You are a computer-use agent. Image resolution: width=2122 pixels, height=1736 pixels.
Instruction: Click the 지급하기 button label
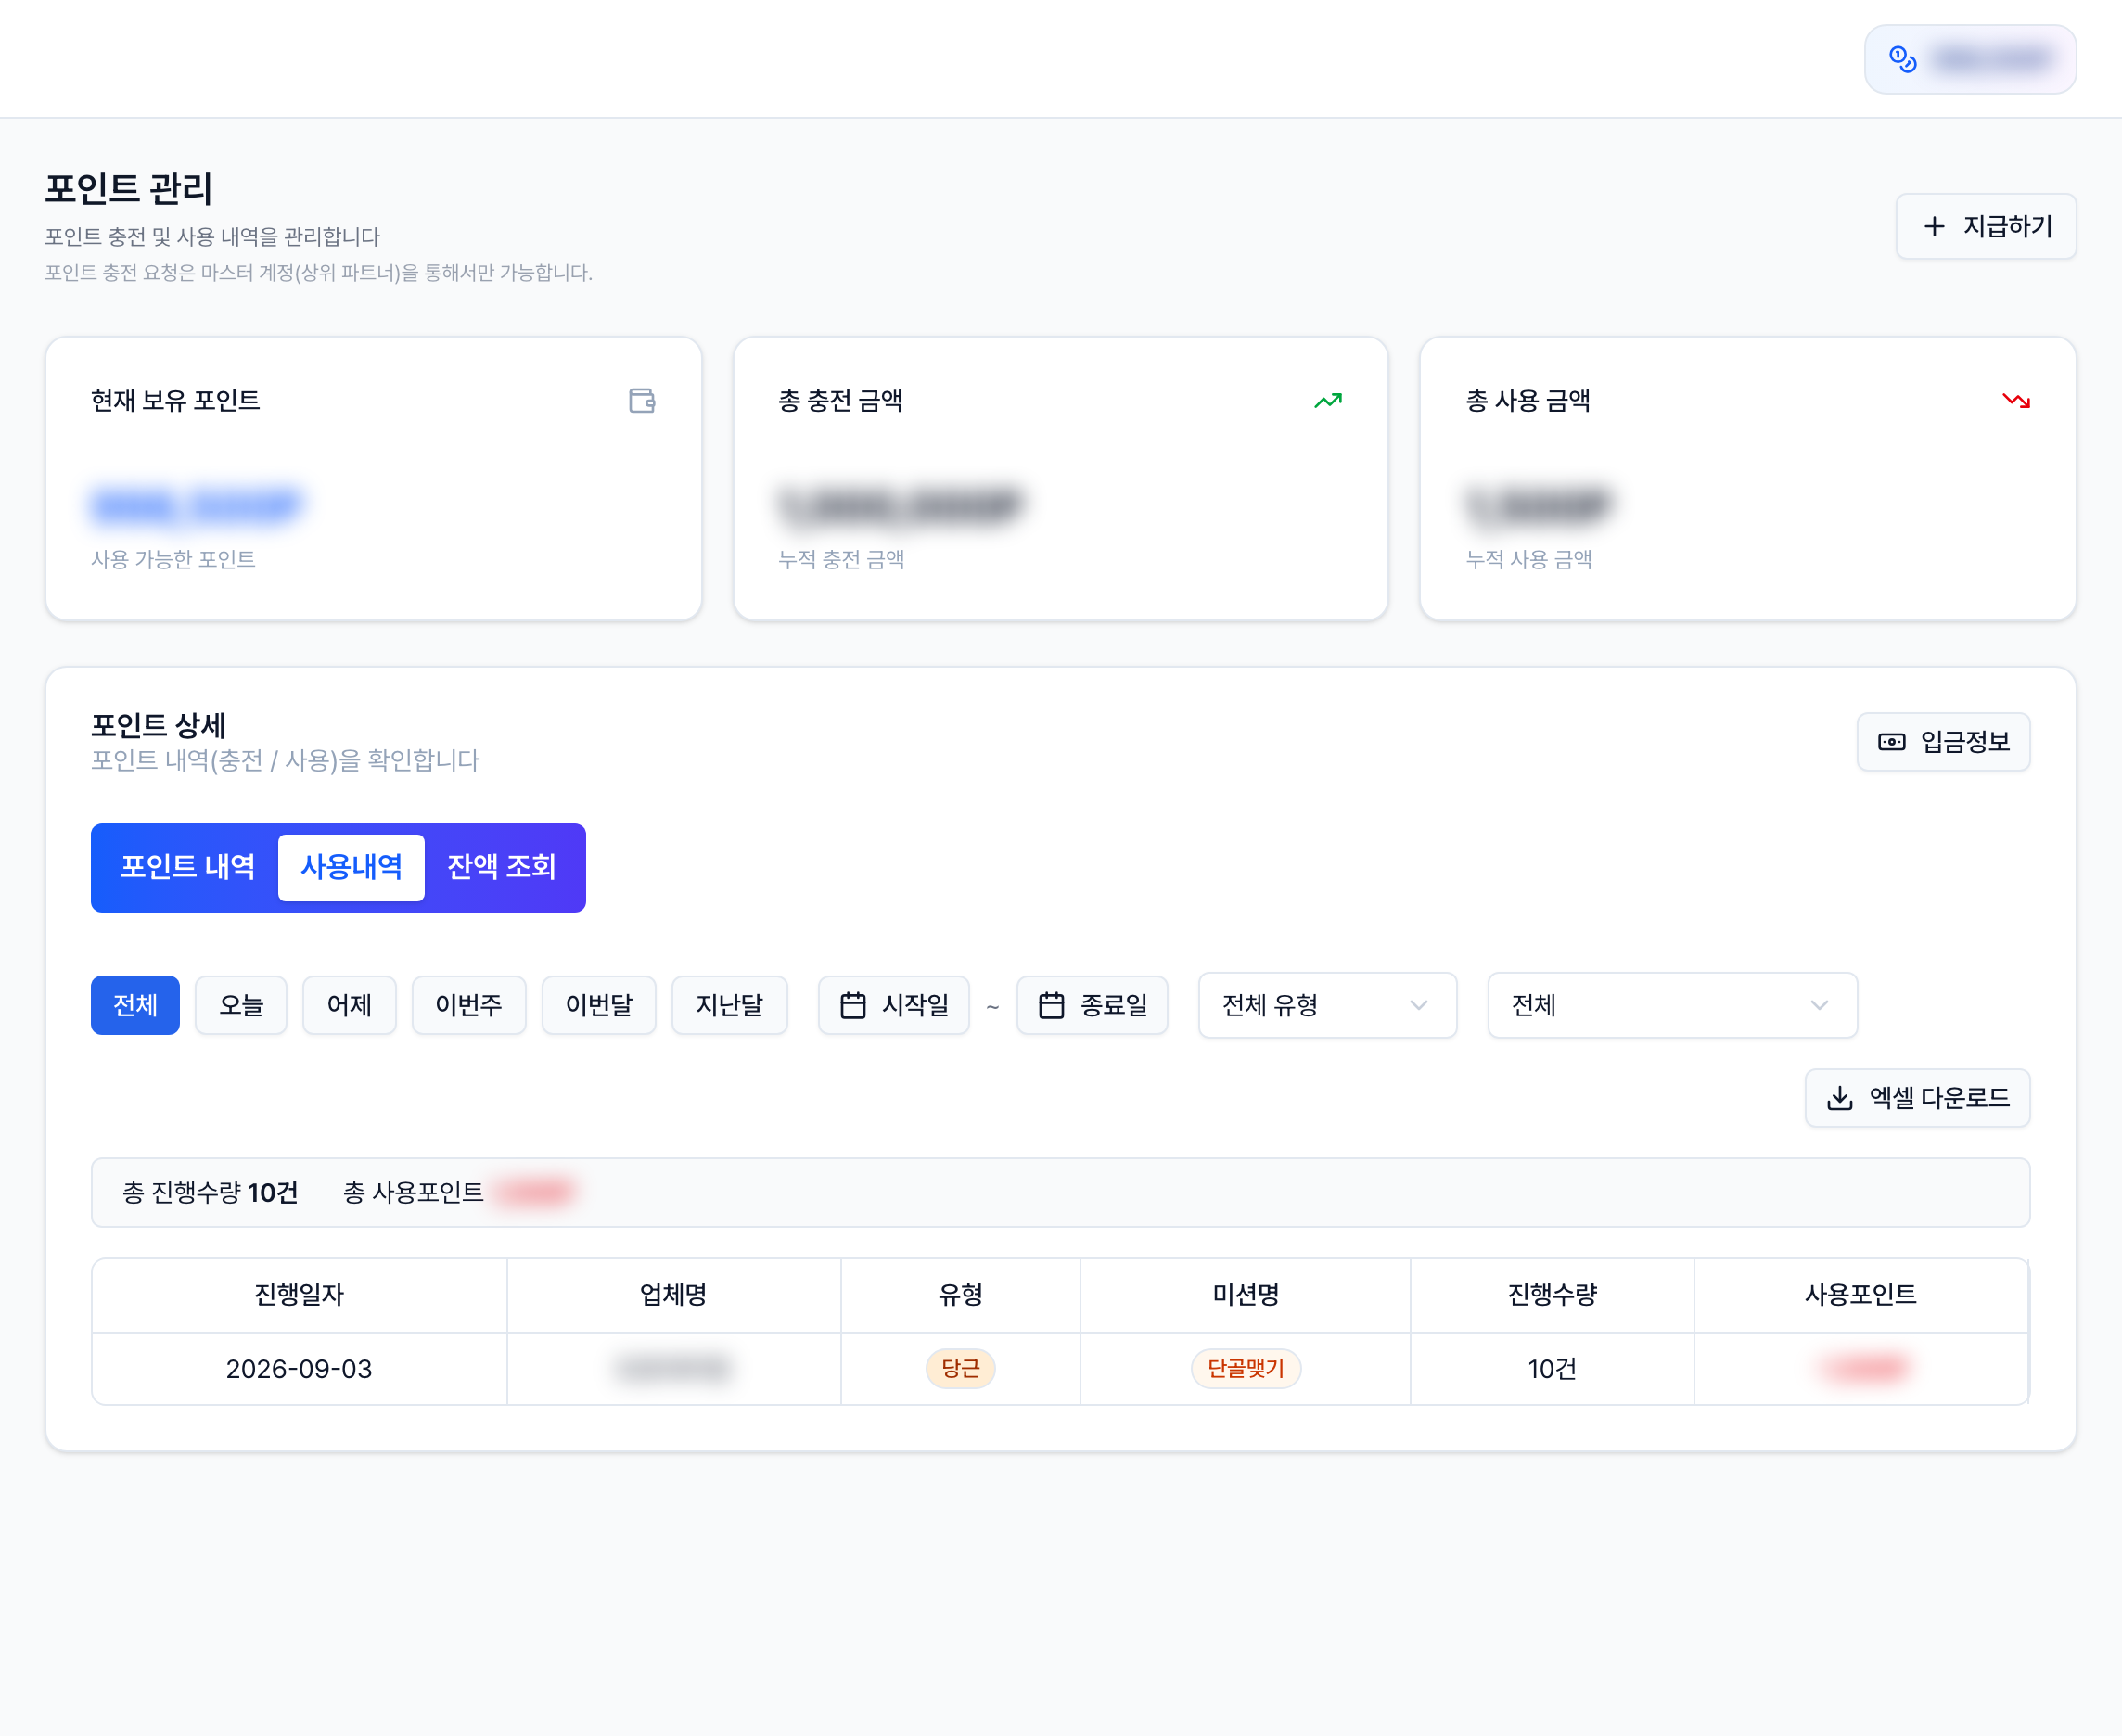click(x=2007, y=227)
